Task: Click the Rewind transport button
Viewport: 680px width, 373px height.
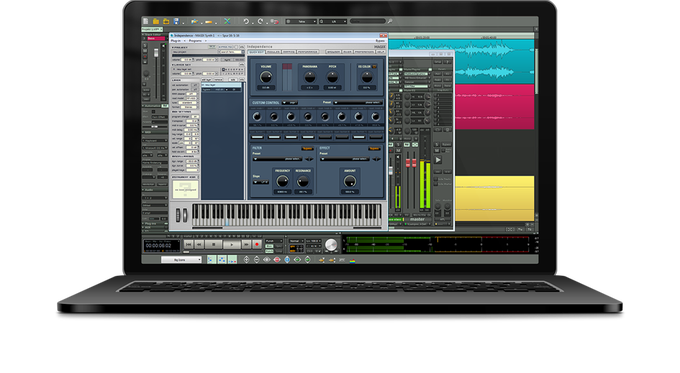Action: pos(199,245)
